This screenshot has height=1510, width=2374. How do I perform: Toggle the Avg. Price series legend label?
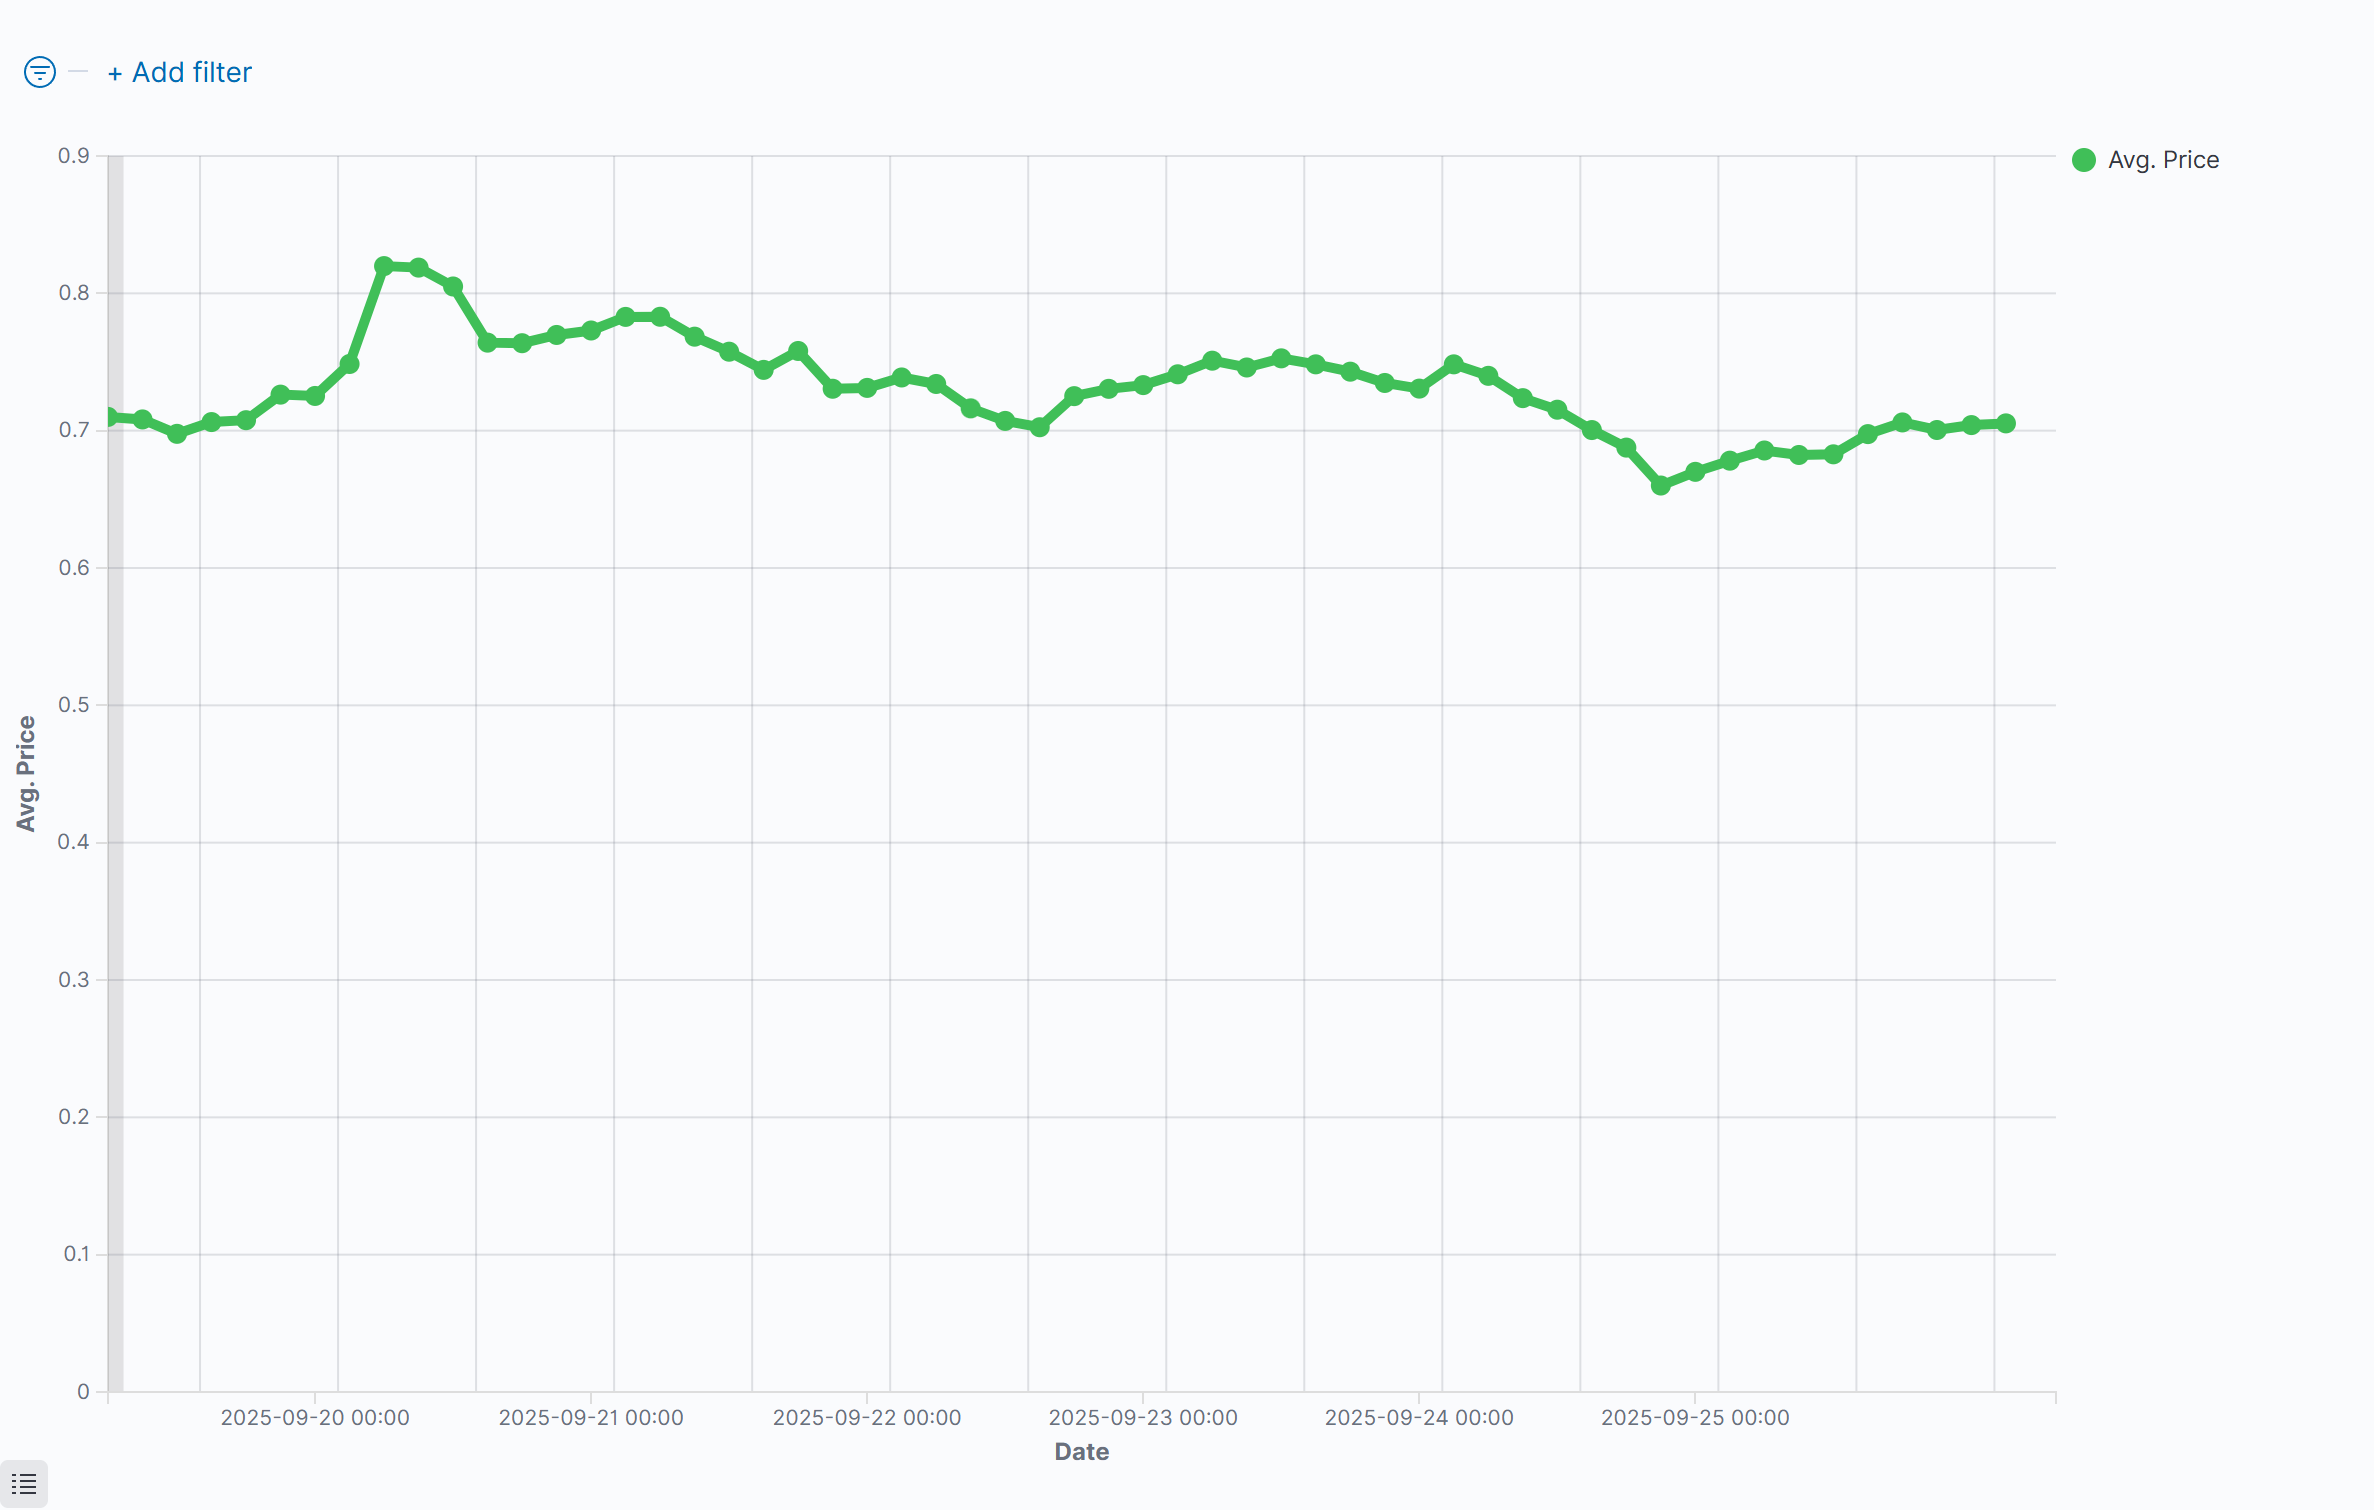[x=2163, y=160]
